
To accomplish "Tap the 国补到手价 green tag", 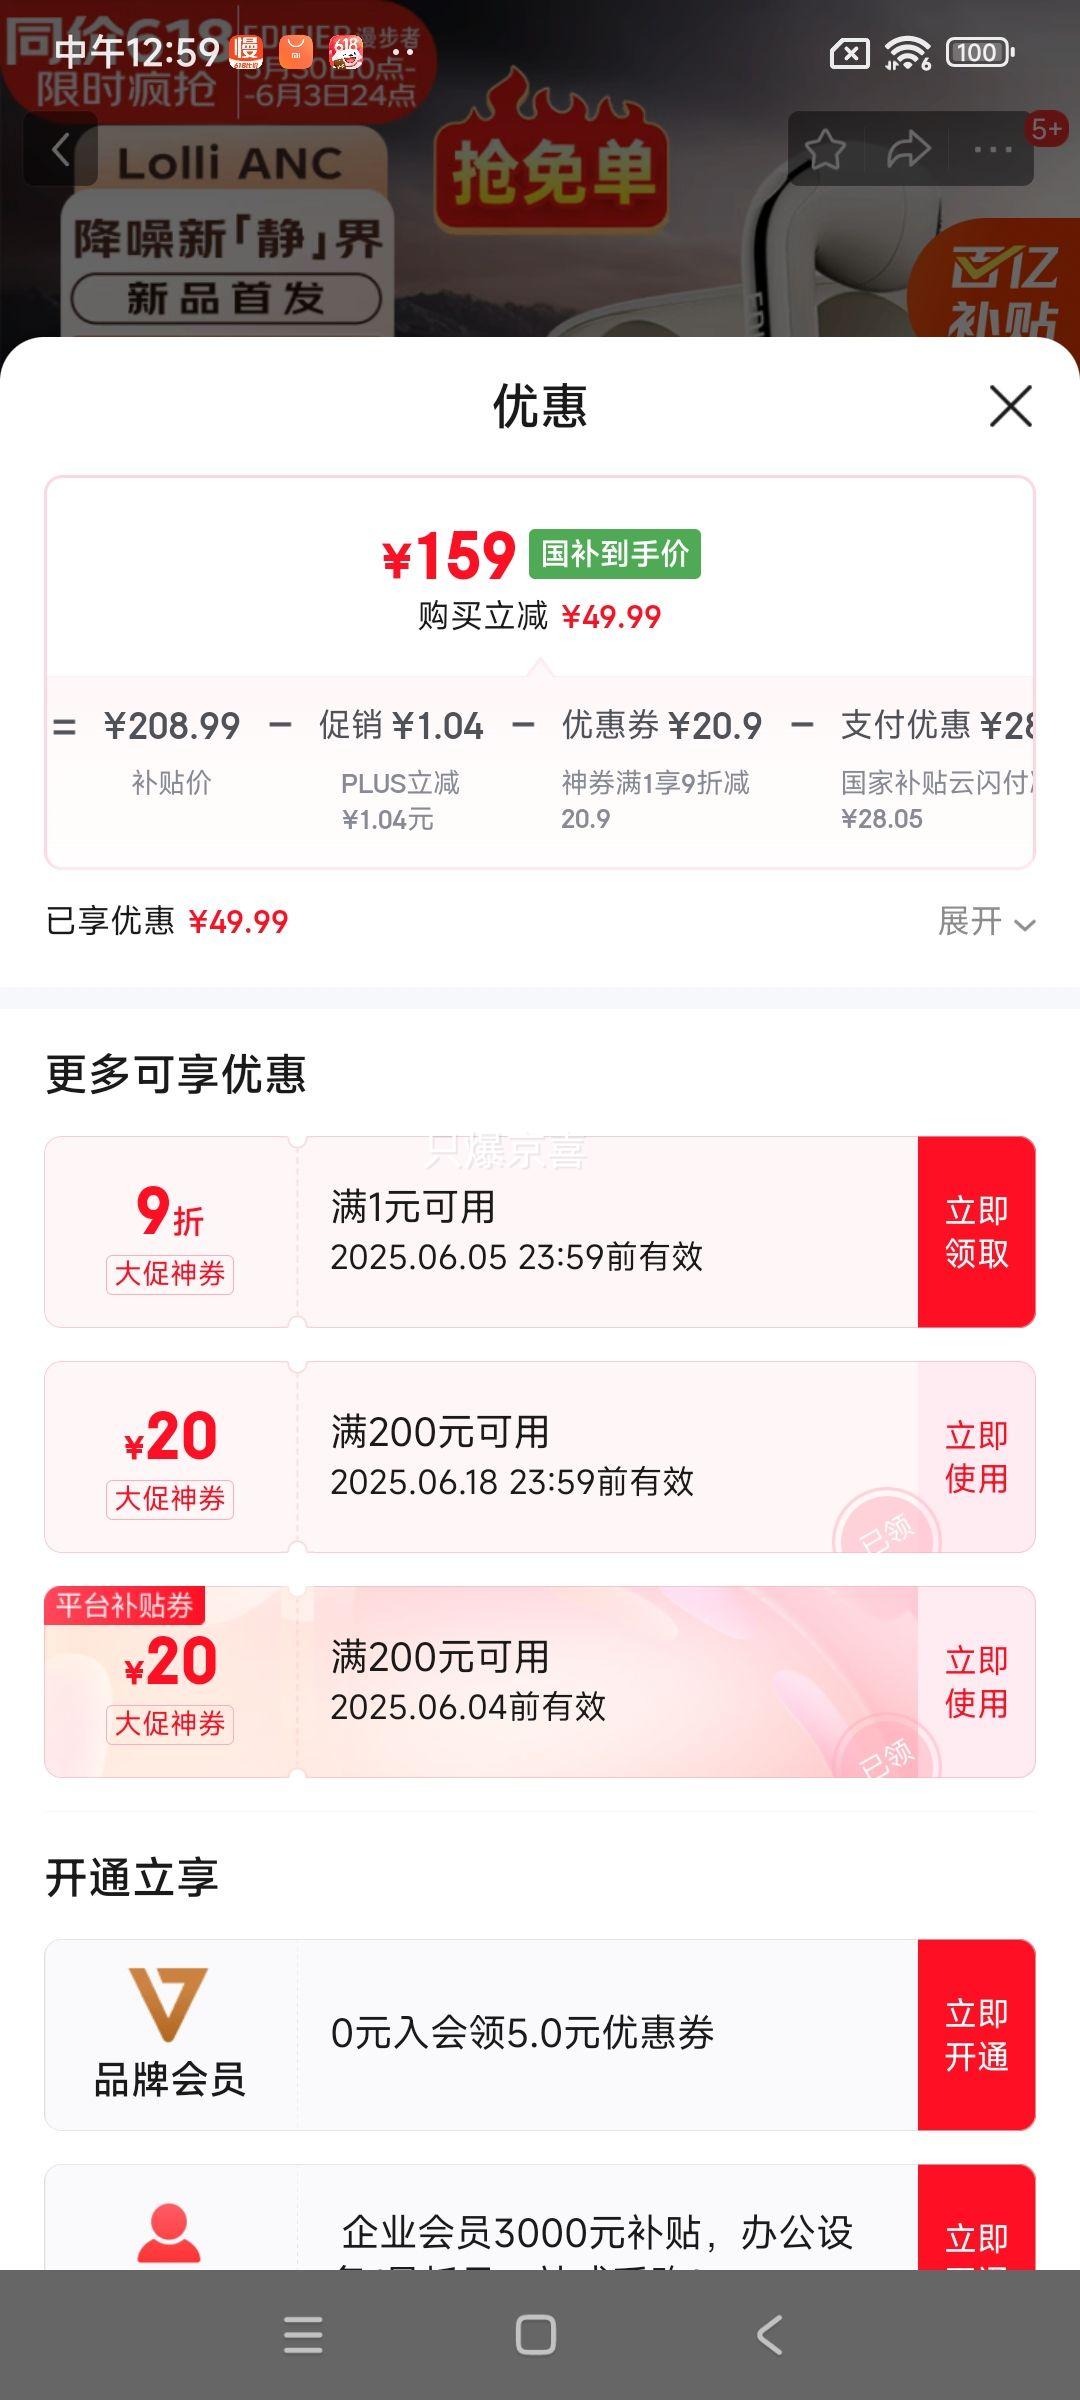I will pyautogui.click(x=615, y=553).
